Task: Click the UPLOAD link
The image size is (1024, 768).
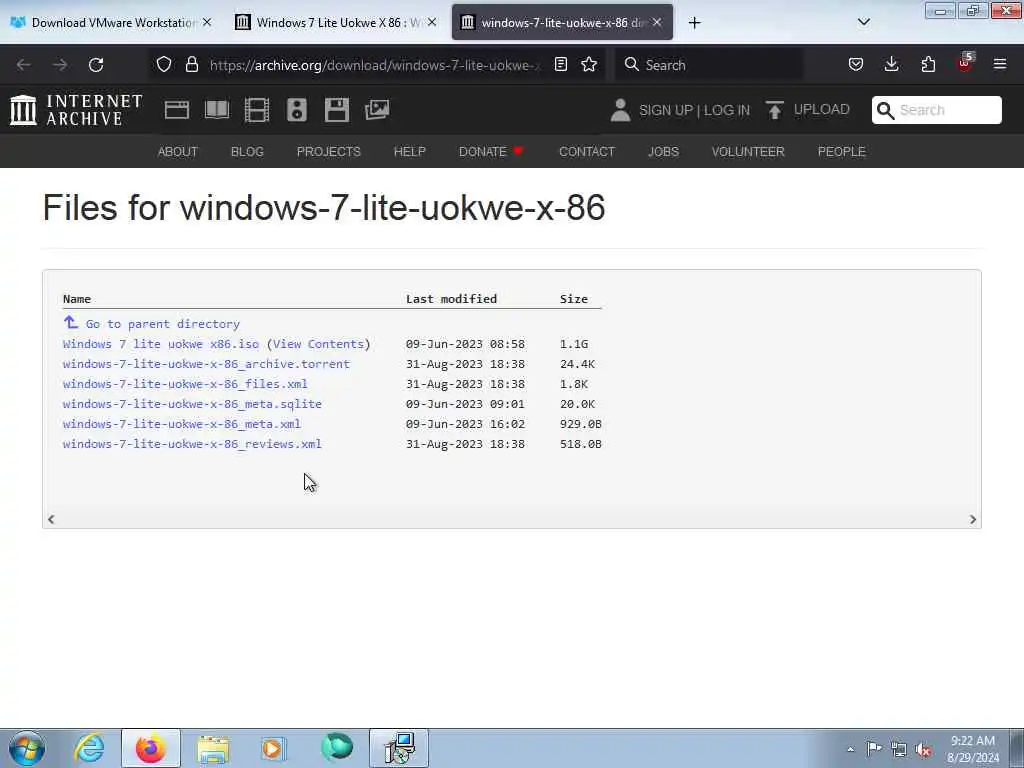Action: (822, 110)
